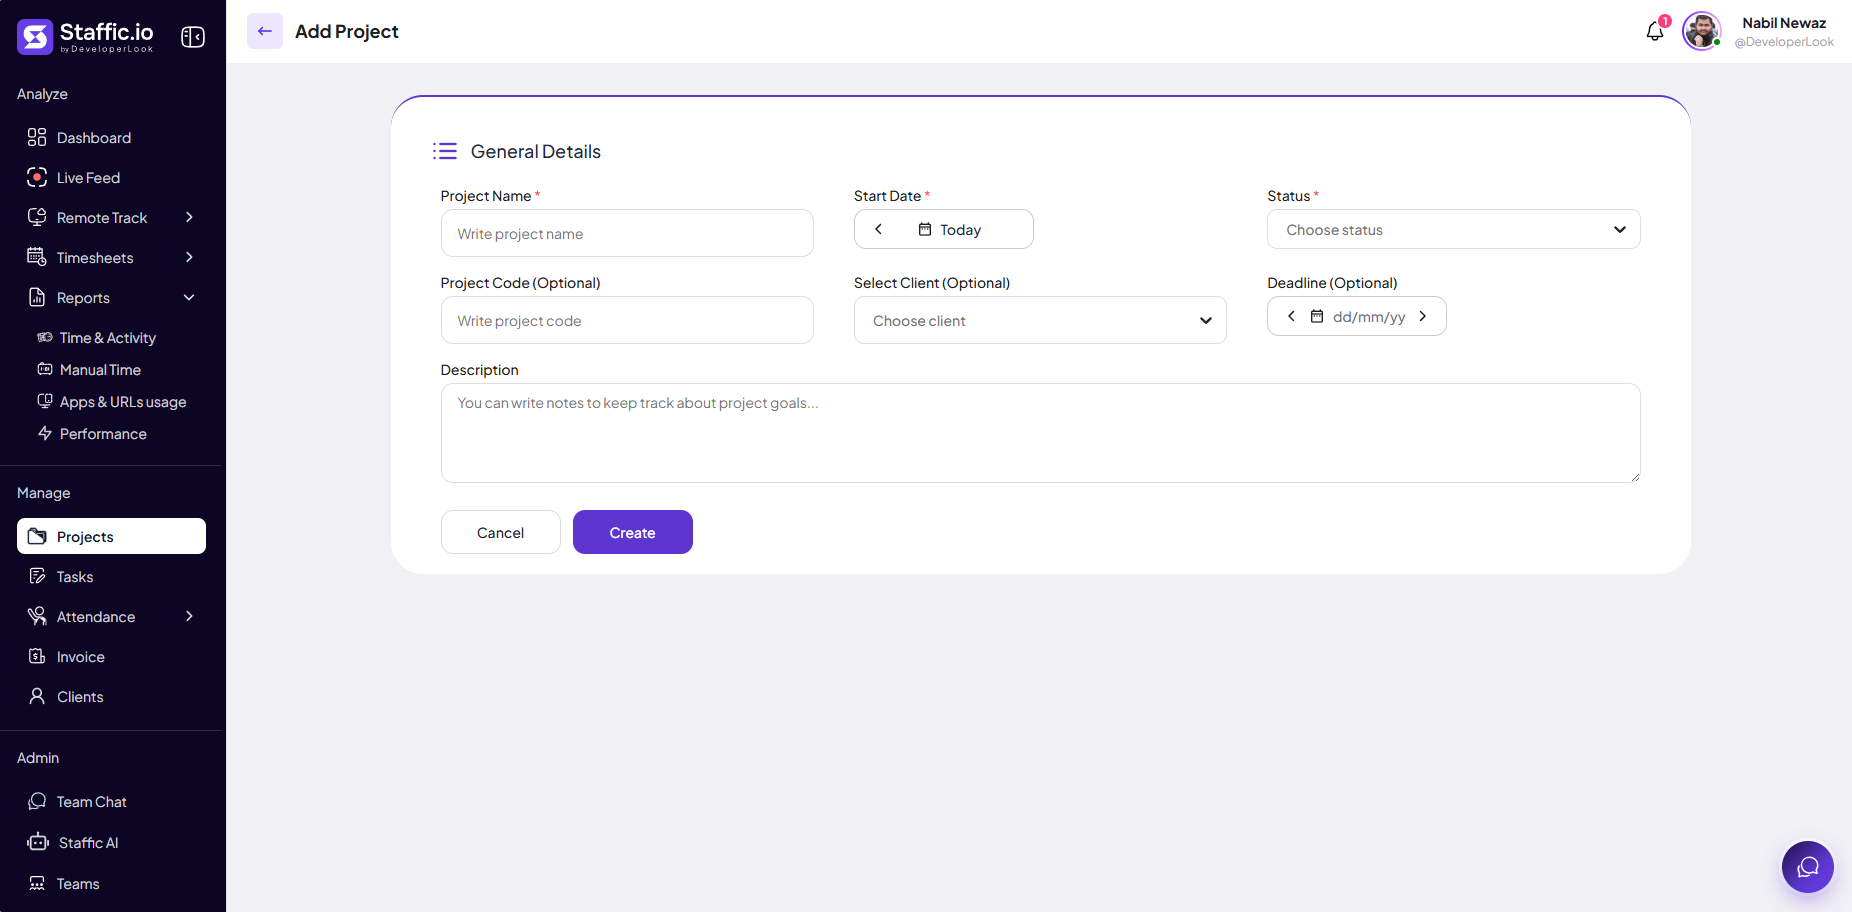This screenshot has width=1852, height=912.
Task: Click the Deadline calendar icon
Action: pyautogui.click(x=1317, y=316)
